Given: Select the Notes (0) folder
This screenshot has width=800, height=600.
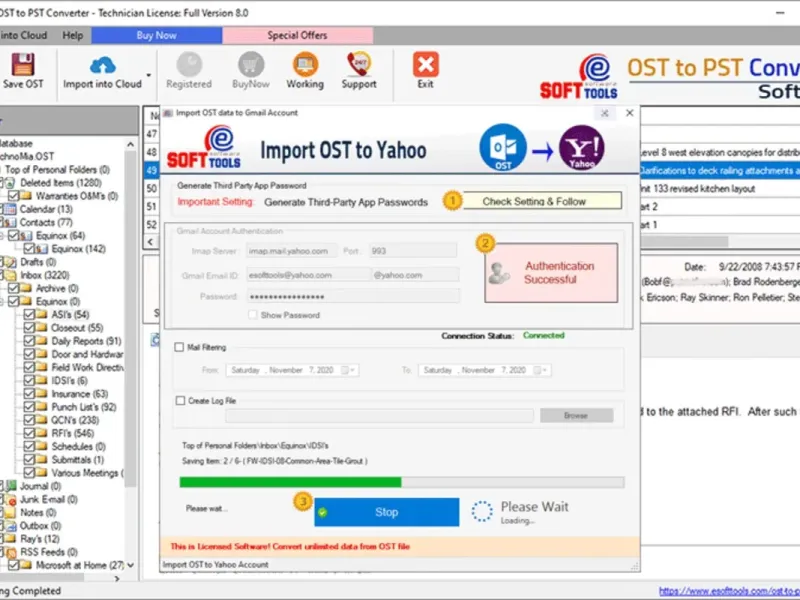Looking at the screenshot, I should point(38,512).
